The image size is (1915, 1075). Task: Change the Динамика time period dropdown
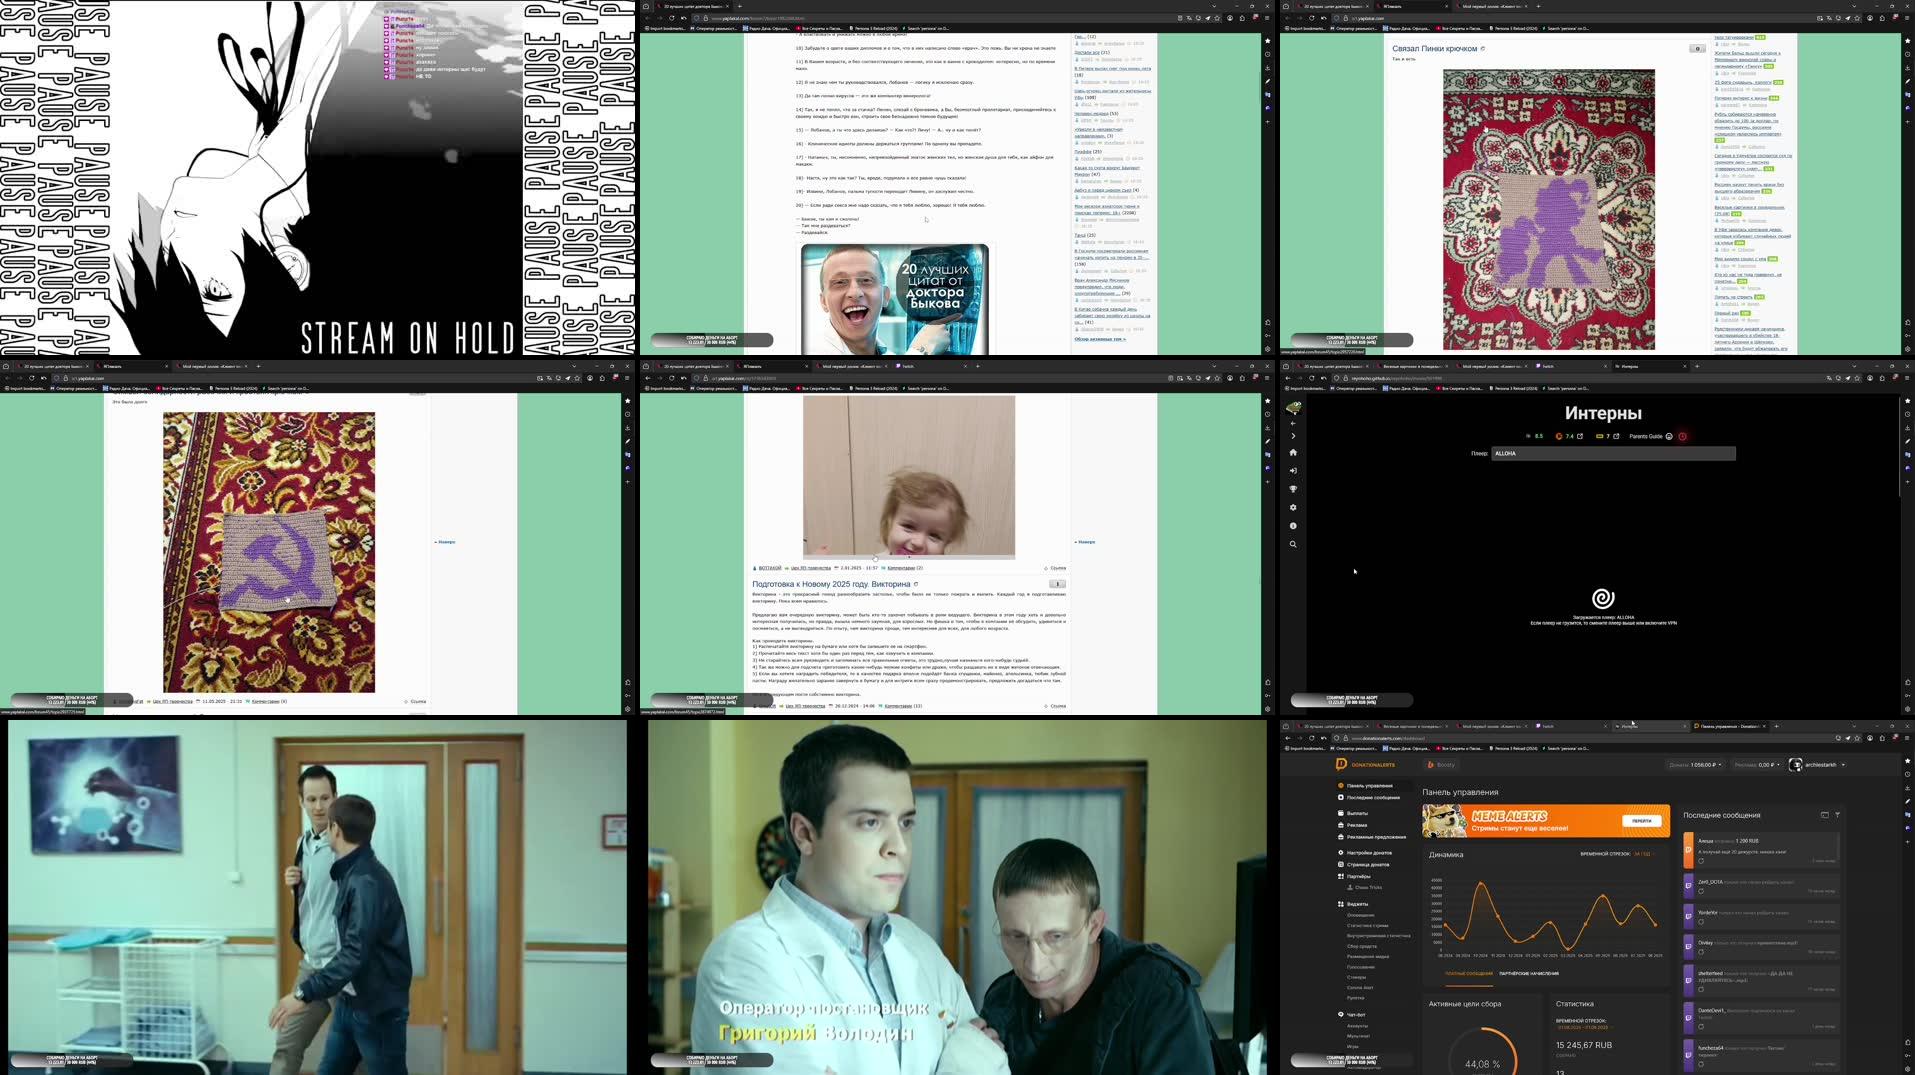[x=1643, y=854]
